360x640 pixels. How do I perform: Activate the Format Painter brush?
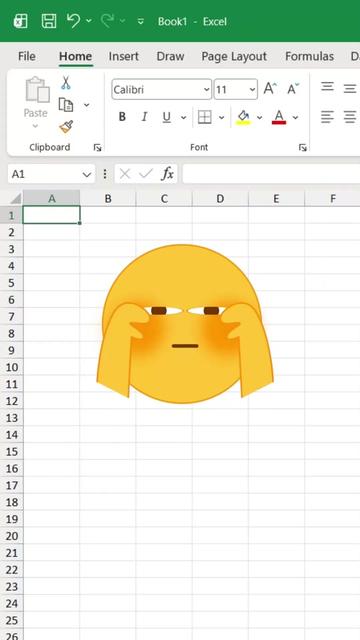coord(66,127)
